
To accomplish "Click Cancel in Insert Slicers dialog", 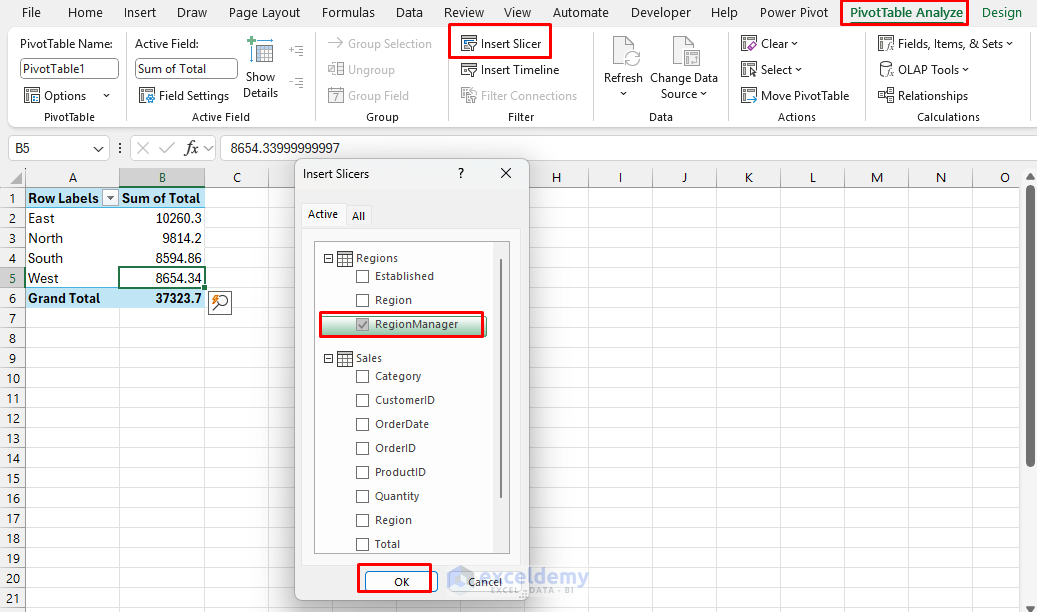I will (485, 582).
